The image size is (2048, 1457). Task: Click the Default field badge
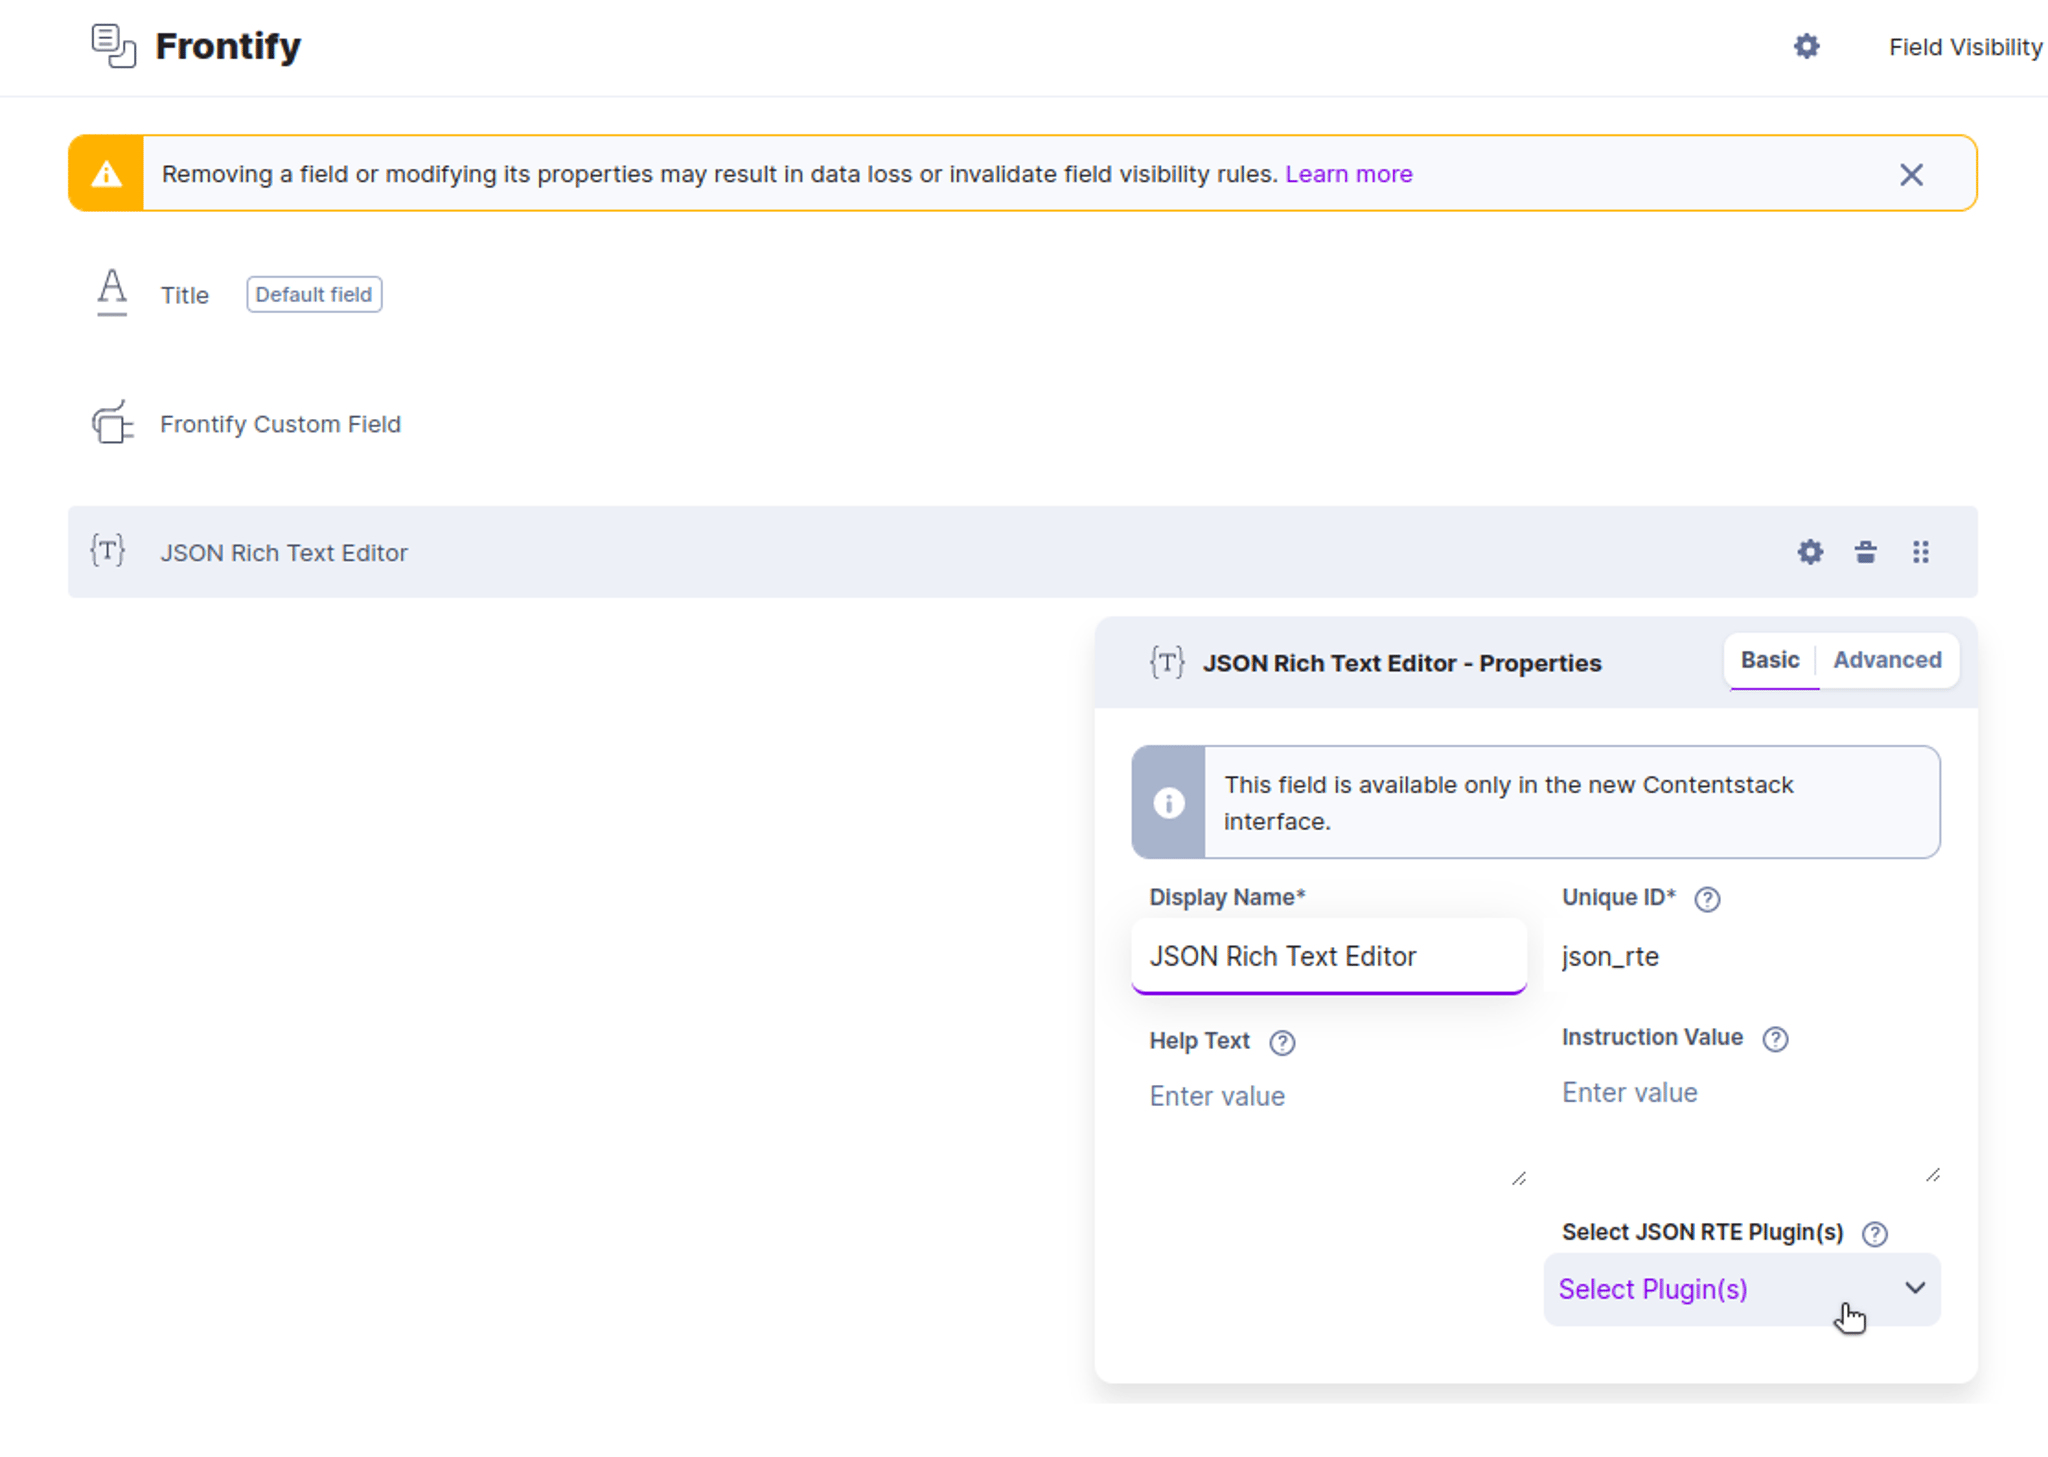314,295
